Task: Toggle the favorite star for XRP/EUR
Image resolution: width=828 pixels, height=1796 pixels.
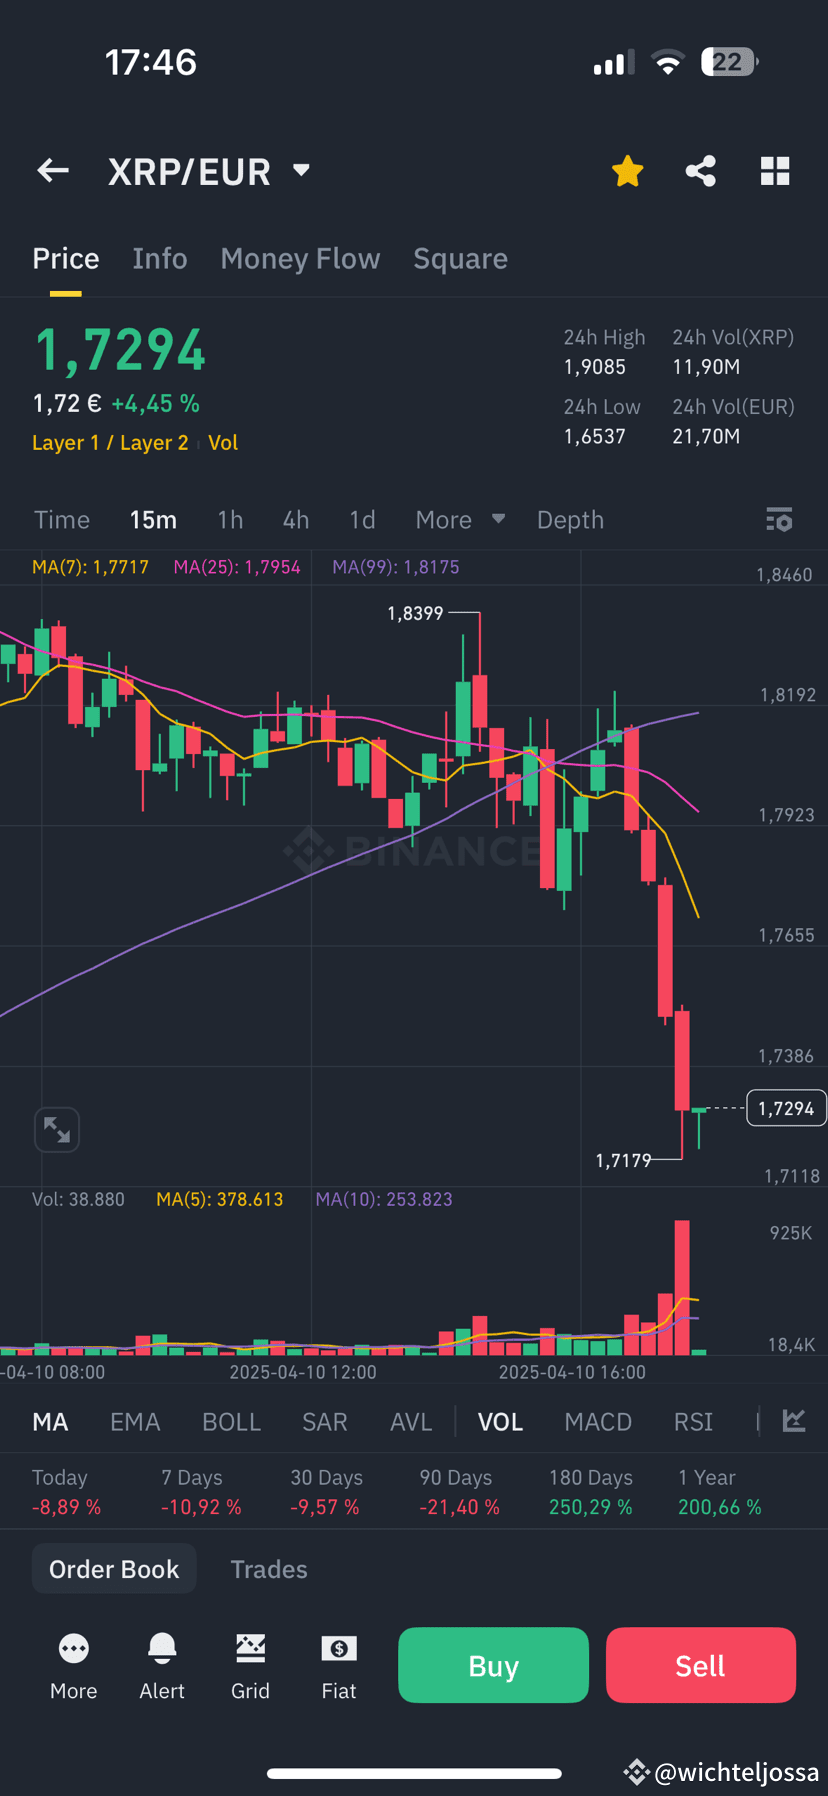Action: point(627,170)
